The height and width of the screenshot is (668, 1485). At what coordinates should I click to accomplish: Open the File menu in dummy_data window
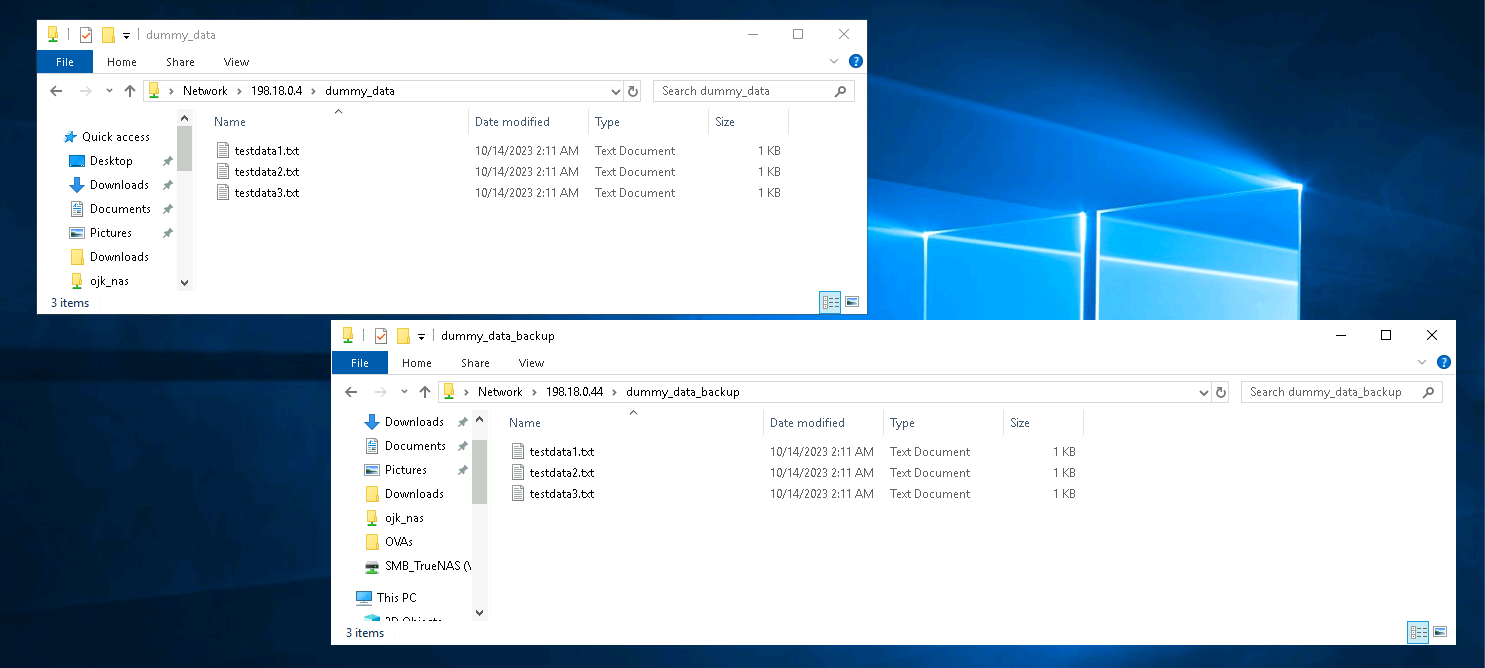tap(65, 62)
